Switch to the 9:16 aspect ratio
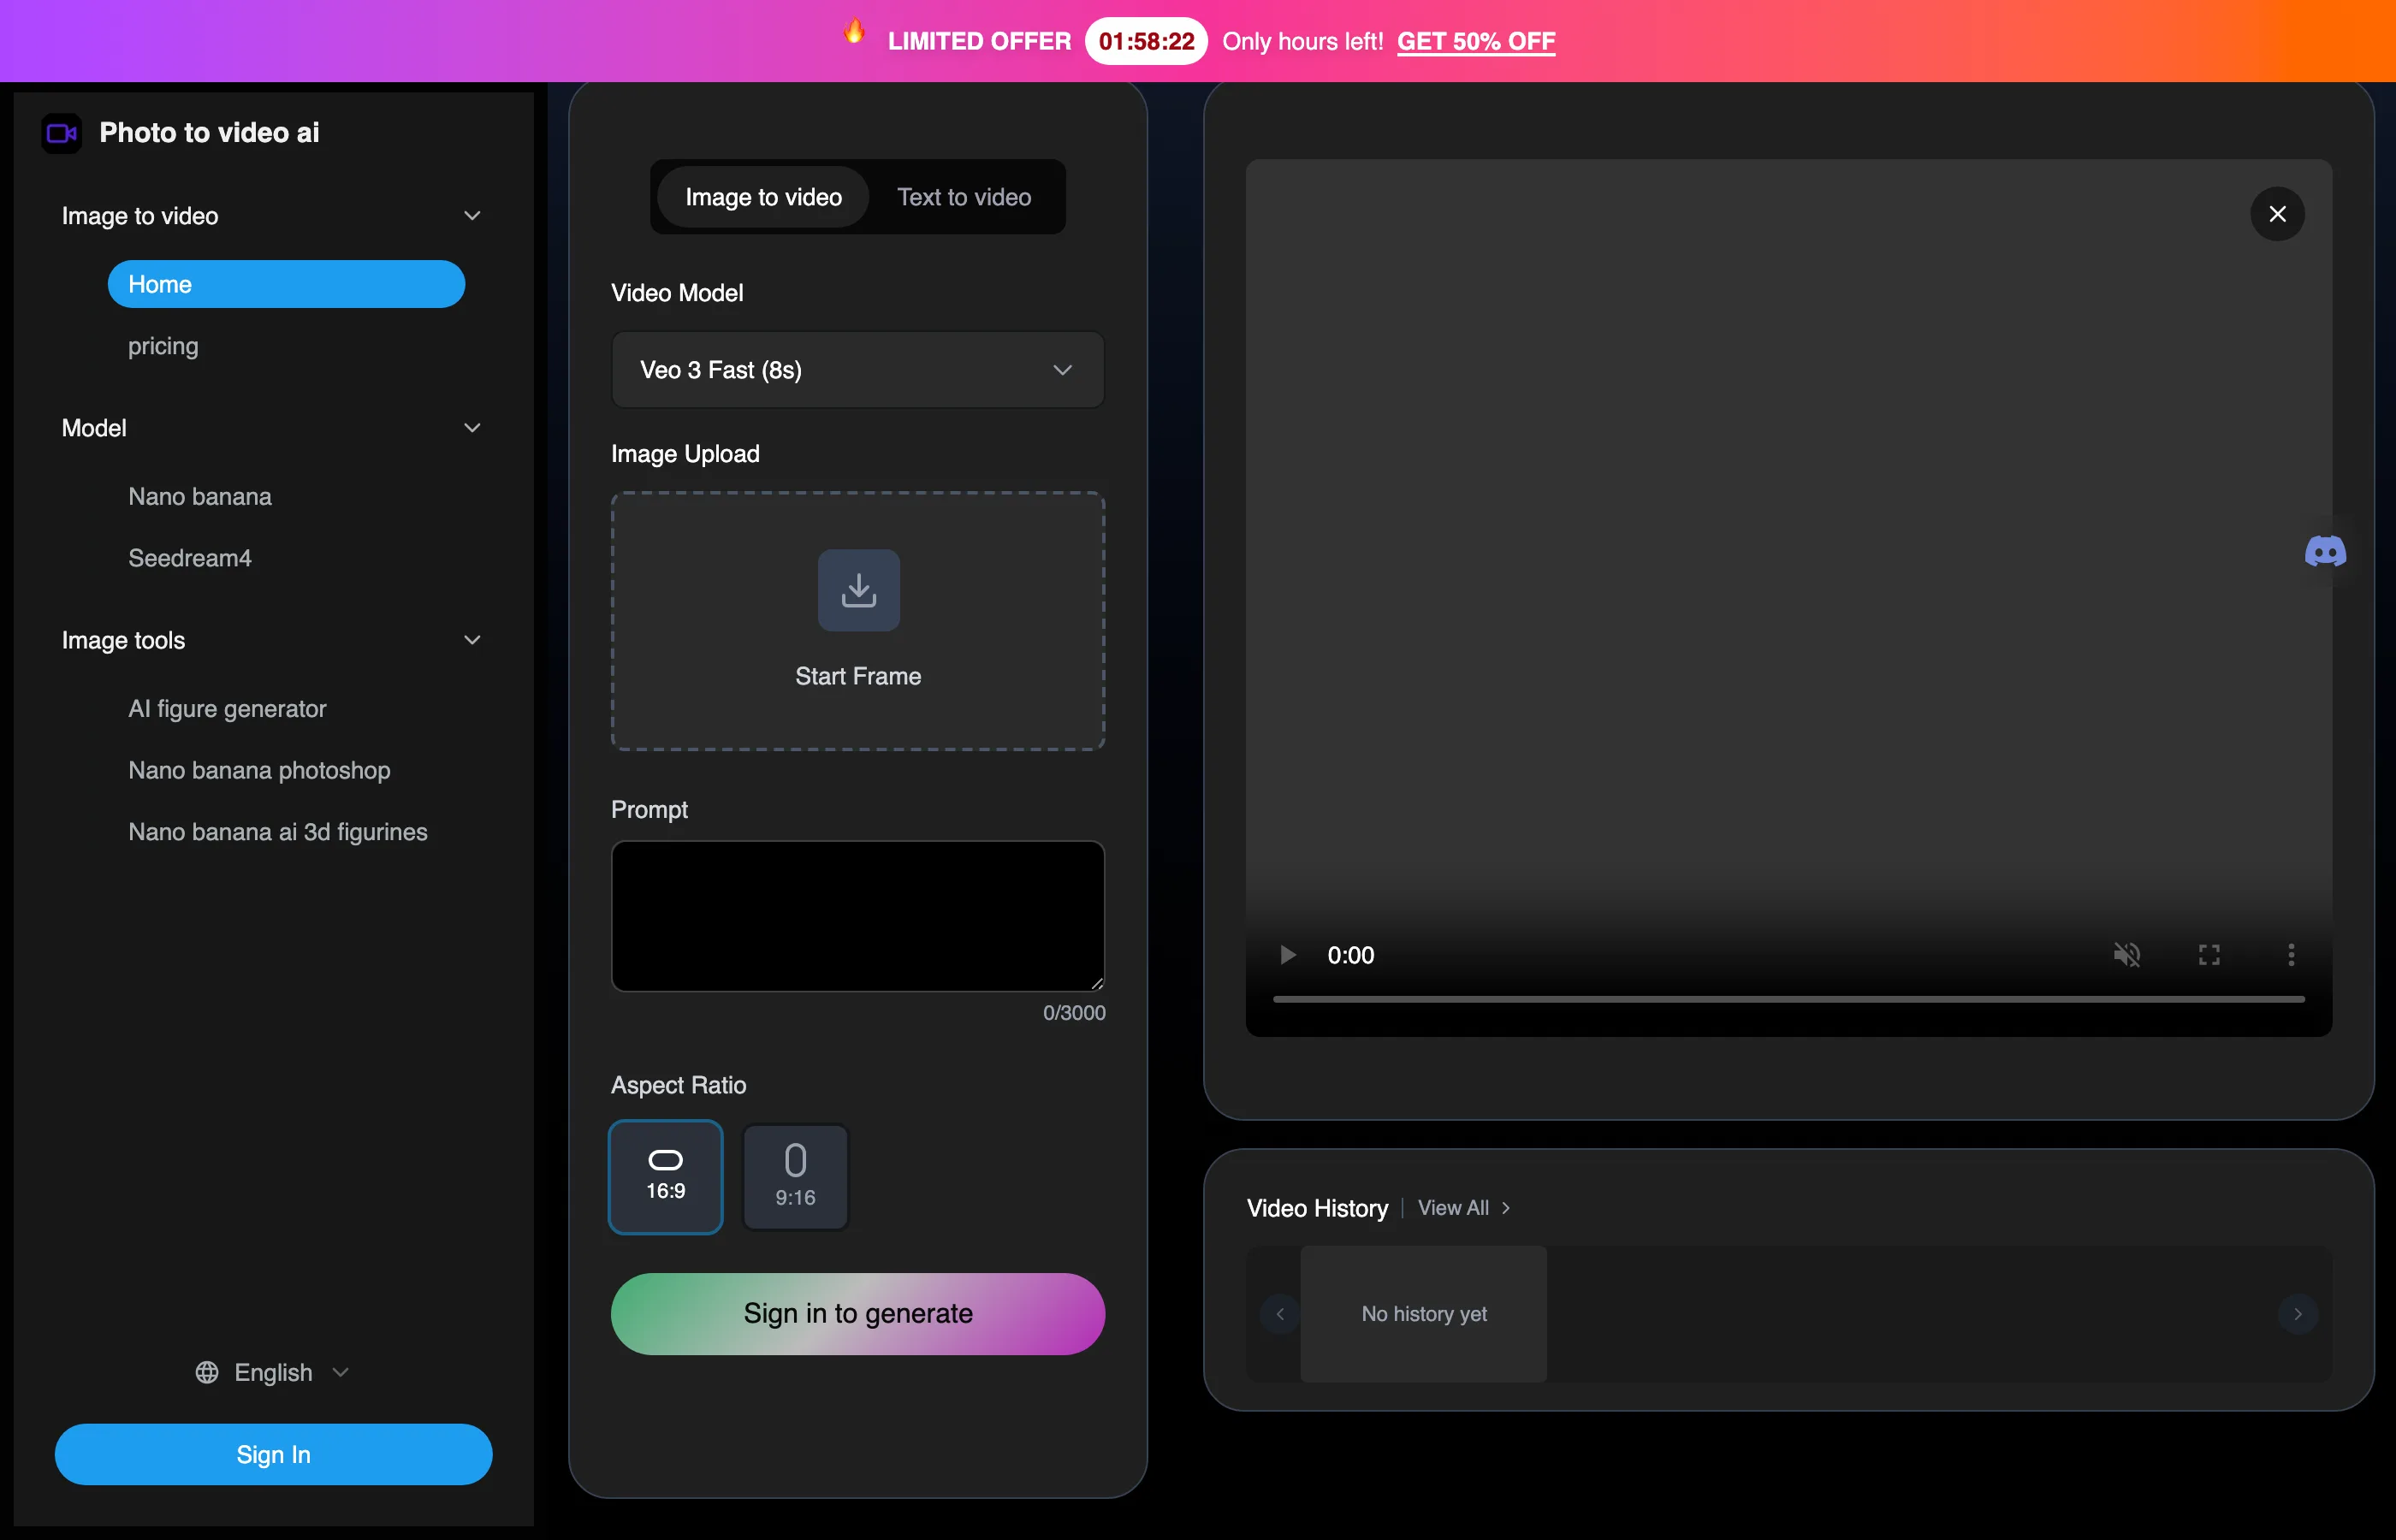Screen dimensions: 2396x1540 tap(795, 1177)
